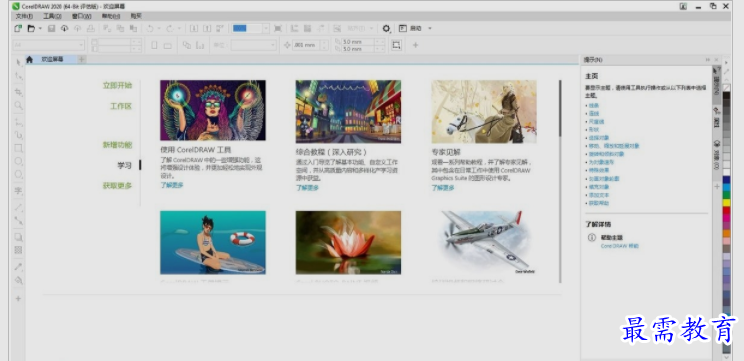744x361 pixels.
Task: Open the surfer illustration thumbnail
Action: (213, 242)
